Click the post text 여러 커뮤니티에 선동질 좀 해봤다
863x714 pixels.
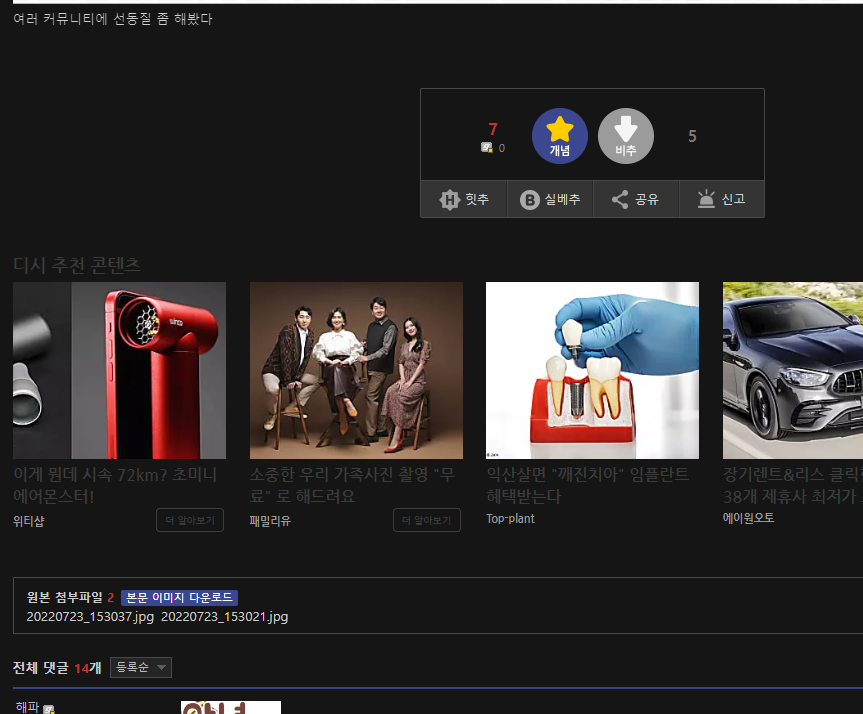(113, 19)
